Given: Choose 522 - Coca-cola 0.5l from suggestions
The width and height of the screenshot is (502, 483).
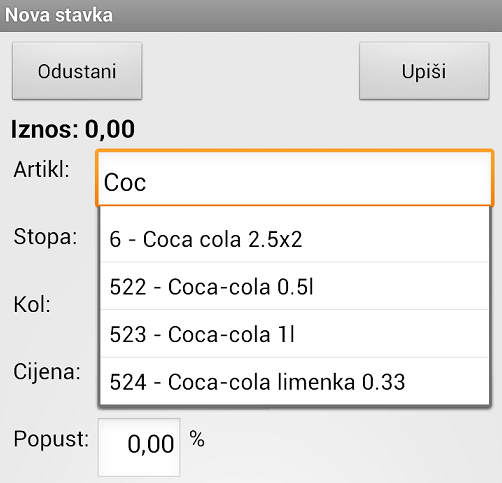Looking at the screenshot, I should pos(294,286).
